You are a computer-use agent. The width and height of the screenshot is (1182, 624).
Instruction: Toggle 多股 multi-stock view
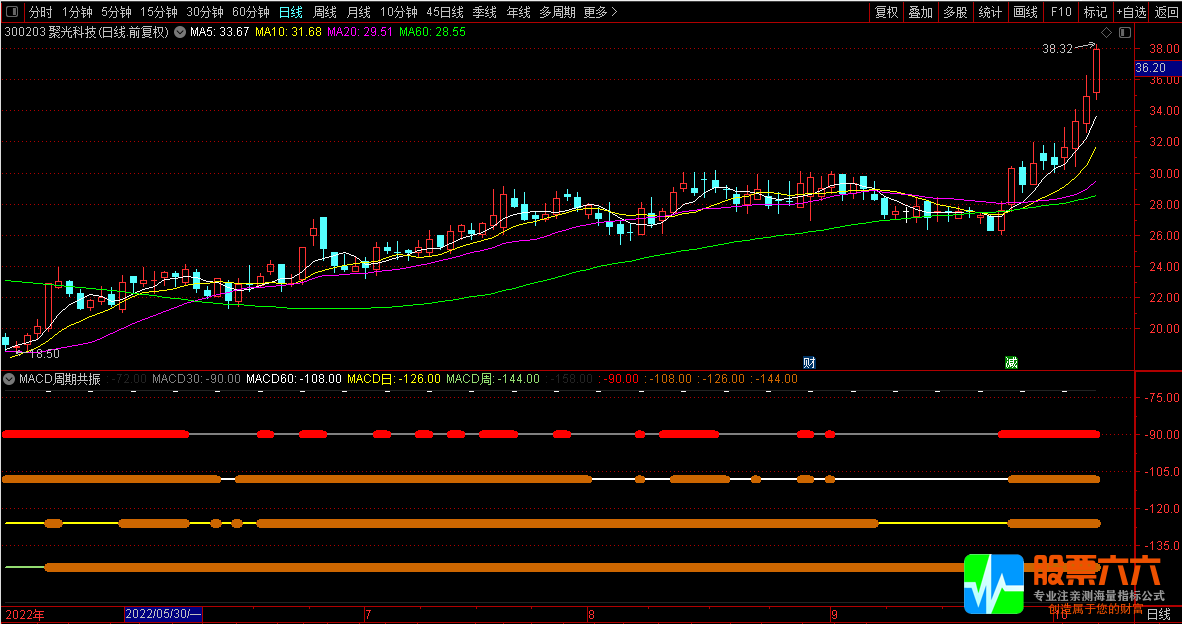click(x=955, y=12)
